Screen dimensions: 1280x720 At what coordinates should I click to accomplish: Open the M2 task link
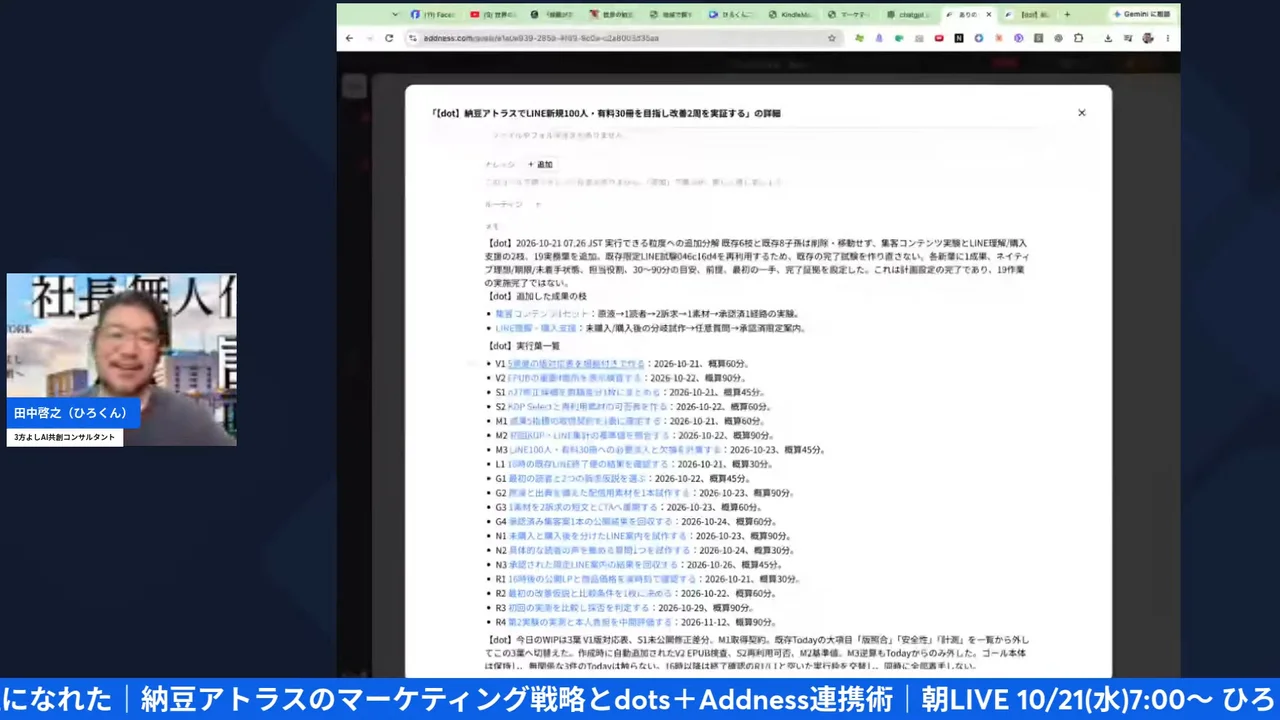click(x=590, y=436)
